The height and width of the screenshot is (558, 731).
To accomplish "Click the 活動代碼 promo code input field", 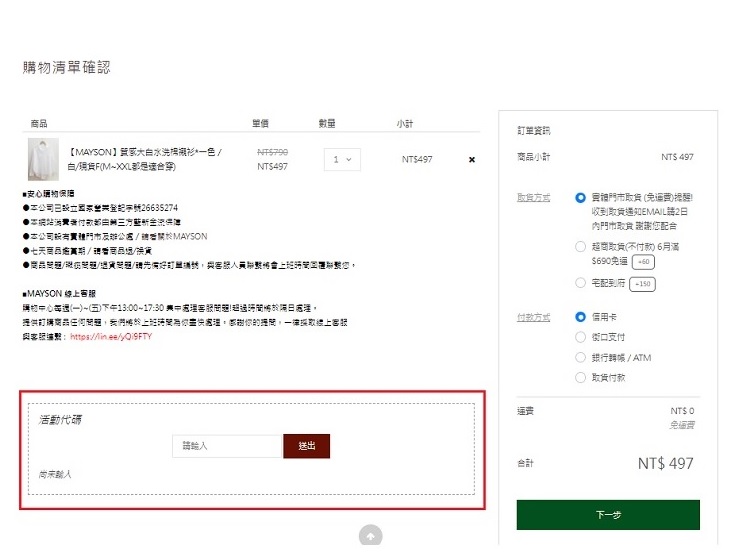I will point(227,446).
